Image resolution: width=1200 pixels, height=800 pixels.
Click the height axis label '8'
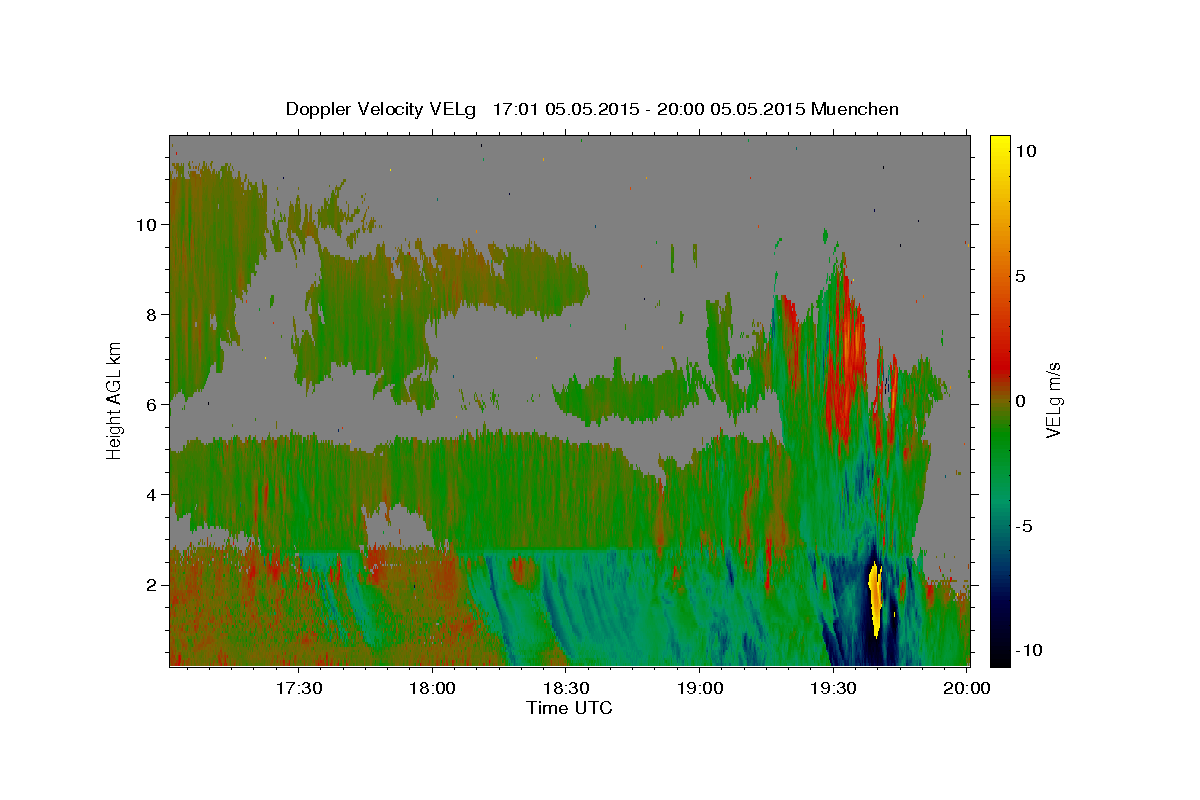click(151, 314)
